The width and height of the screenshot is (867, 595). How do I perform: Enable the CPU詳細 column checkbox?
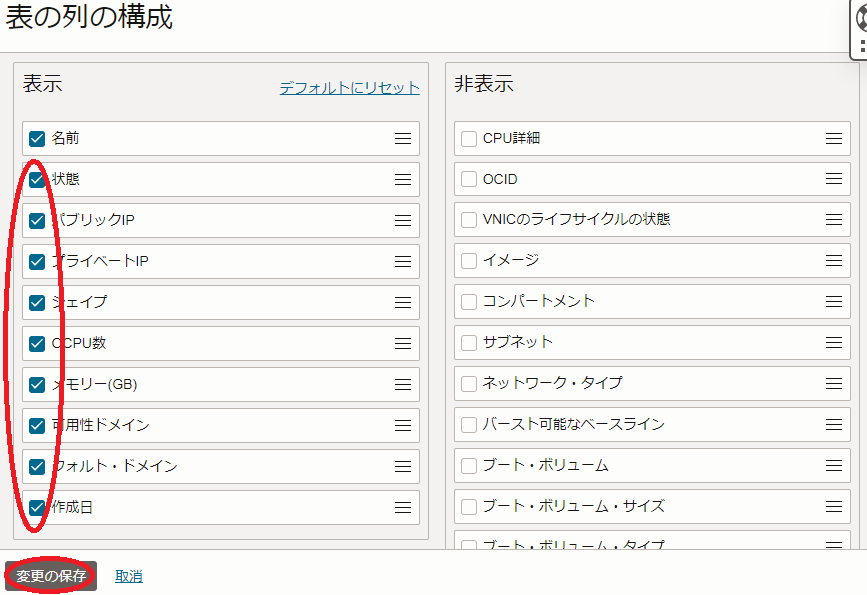[469, 139]
